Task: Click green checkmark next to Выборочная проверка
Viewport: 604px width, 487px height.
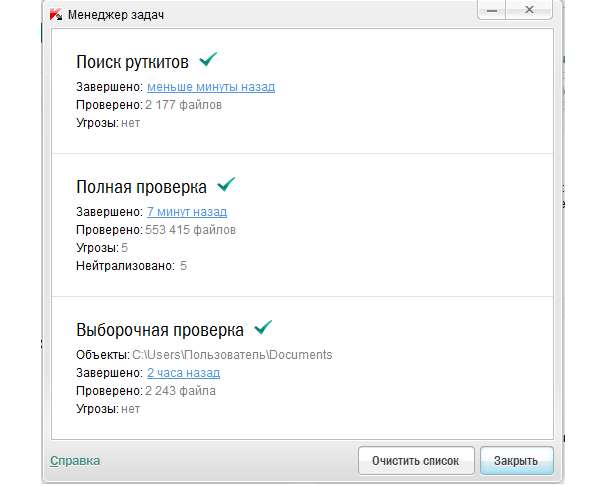Action: [263, 328]
